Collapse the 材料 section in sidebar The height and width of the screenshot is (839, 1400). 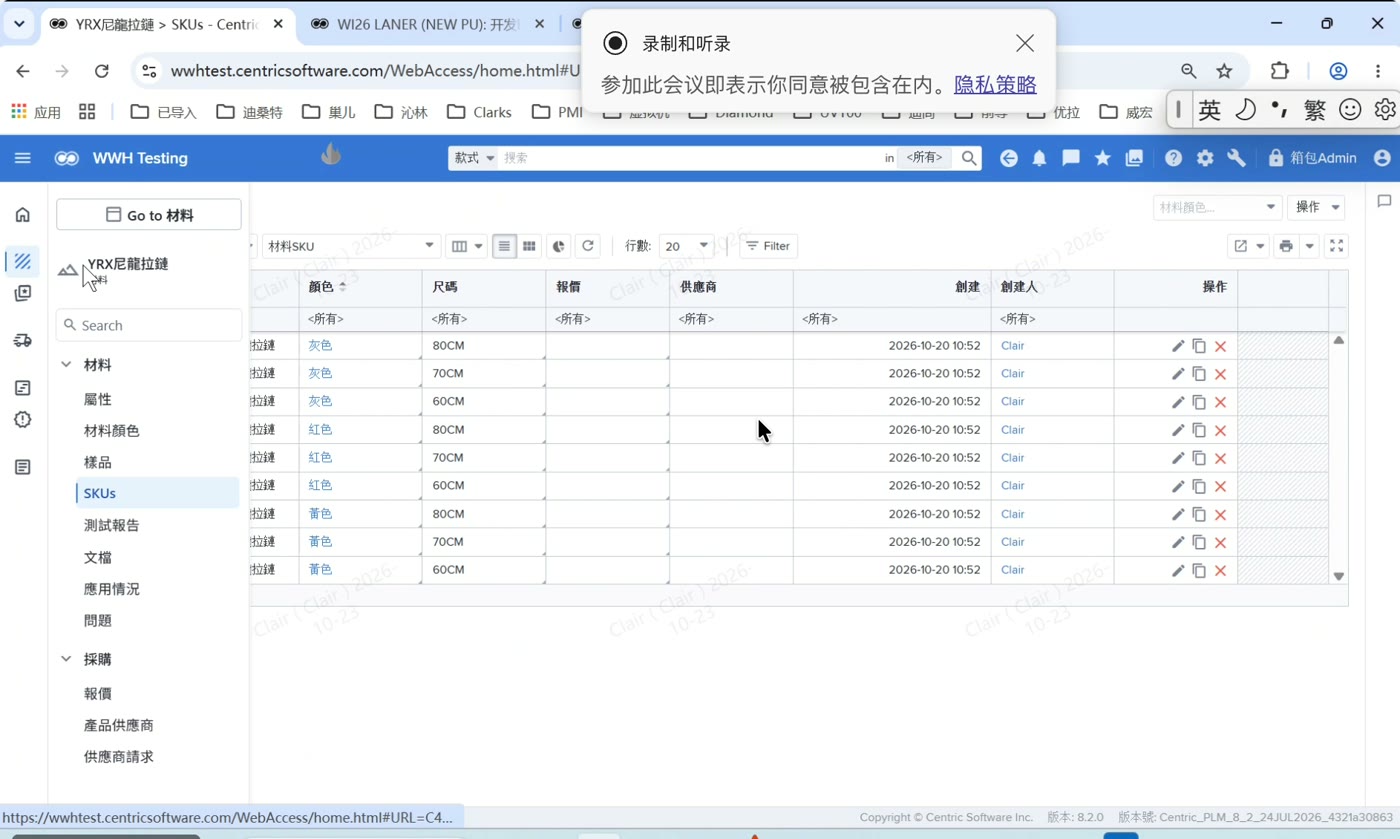tap(66, 365)
